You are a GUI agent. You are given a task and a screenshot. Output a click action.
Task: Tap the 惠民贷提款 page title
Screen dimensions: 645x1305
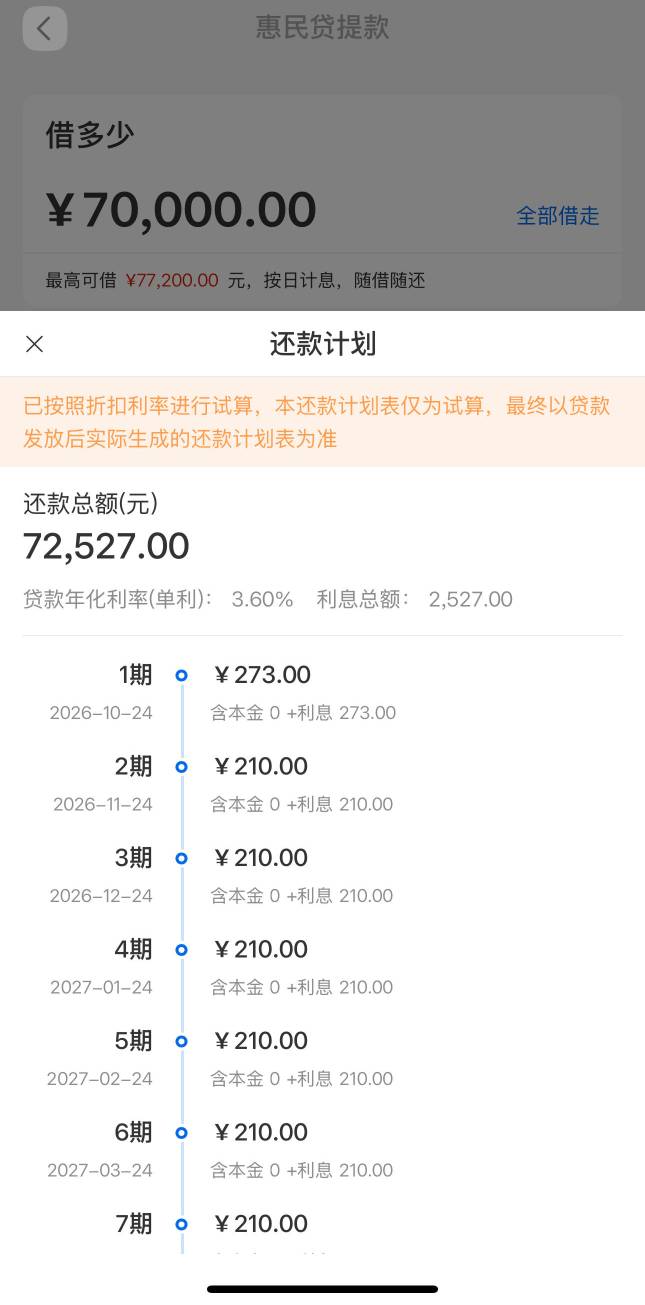pos(322,27)
